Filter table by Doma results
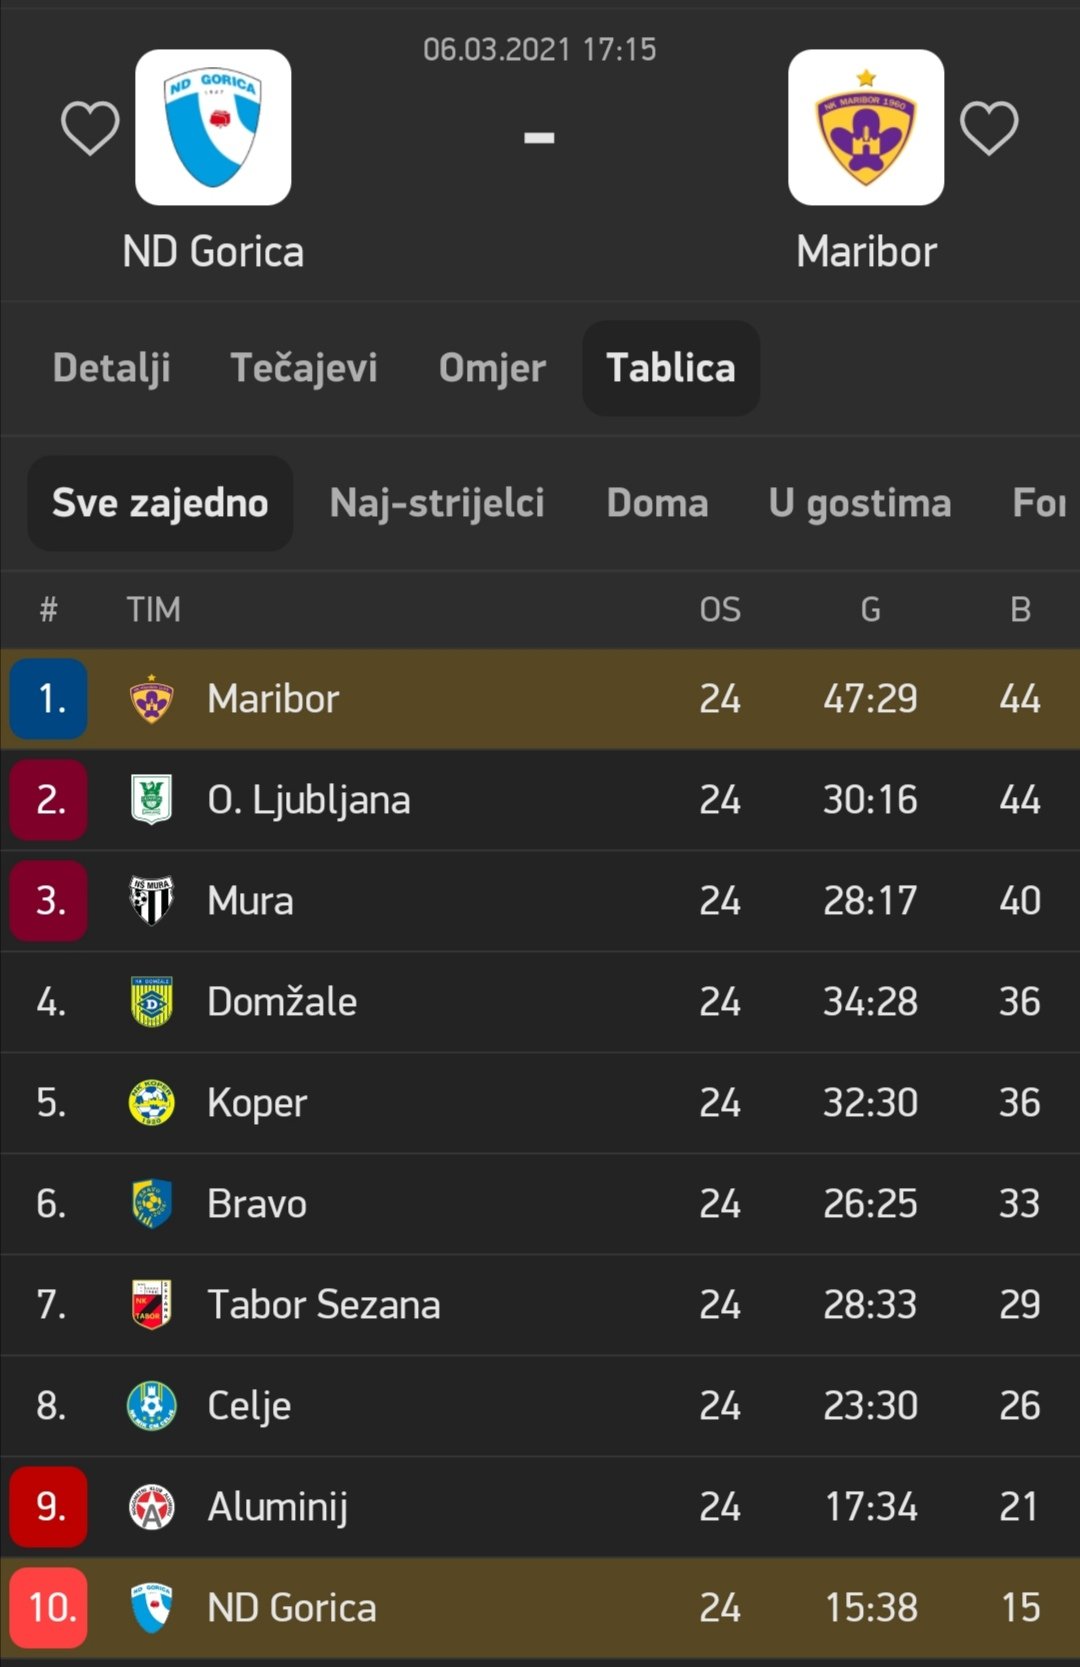This screenshot has width=1080, height=1667. (657, 503)
